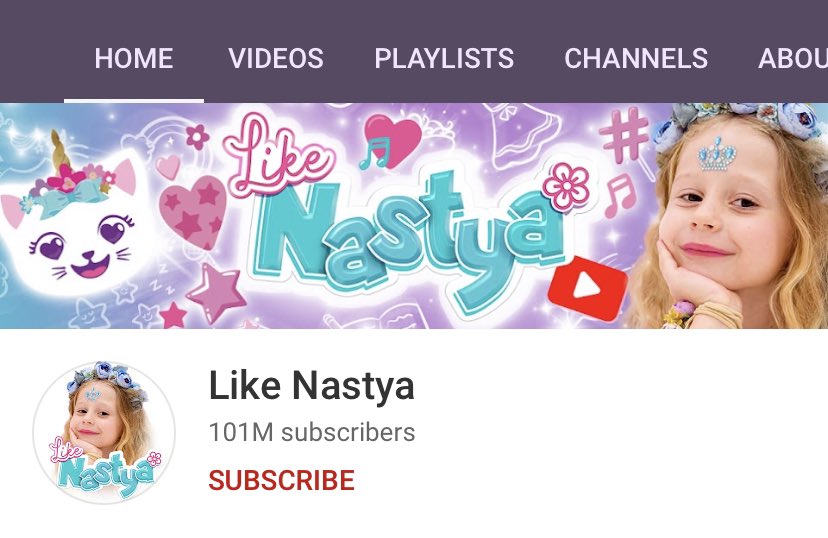Open the HOME tab

point(134,58)
